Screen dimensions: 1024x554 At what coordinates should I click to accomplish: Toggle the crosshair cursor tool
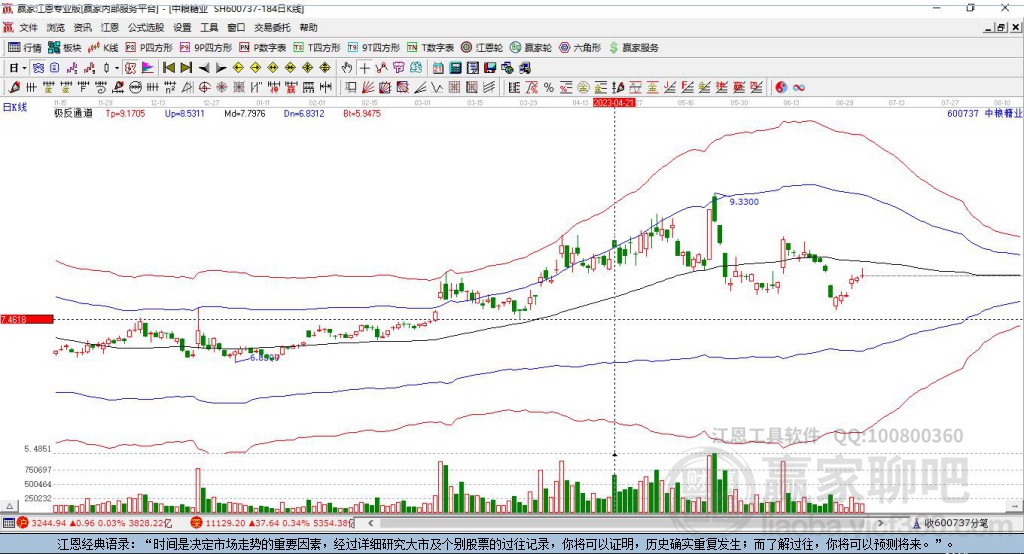coord(364,68)
